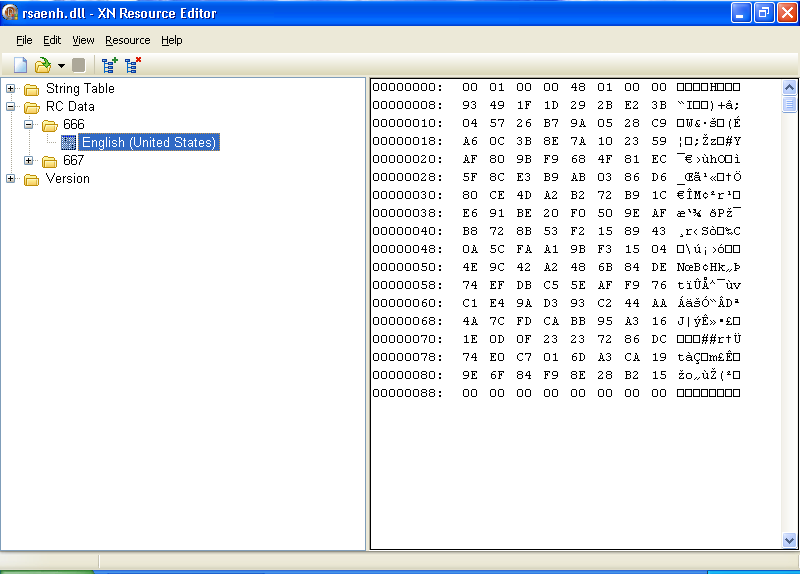The width and height of the screenshot is (800, 574).
Task: Click the hex view scroll down arrow
Action: [x=789, y=540]
